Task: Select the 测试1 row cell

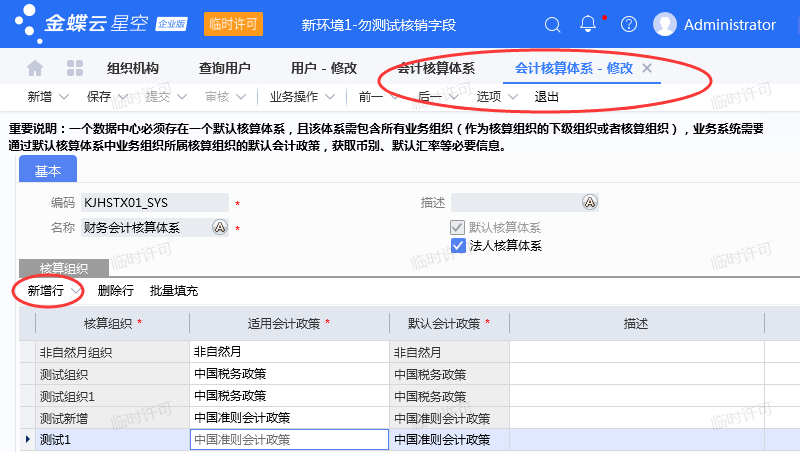Action: [x=113, y=439]
